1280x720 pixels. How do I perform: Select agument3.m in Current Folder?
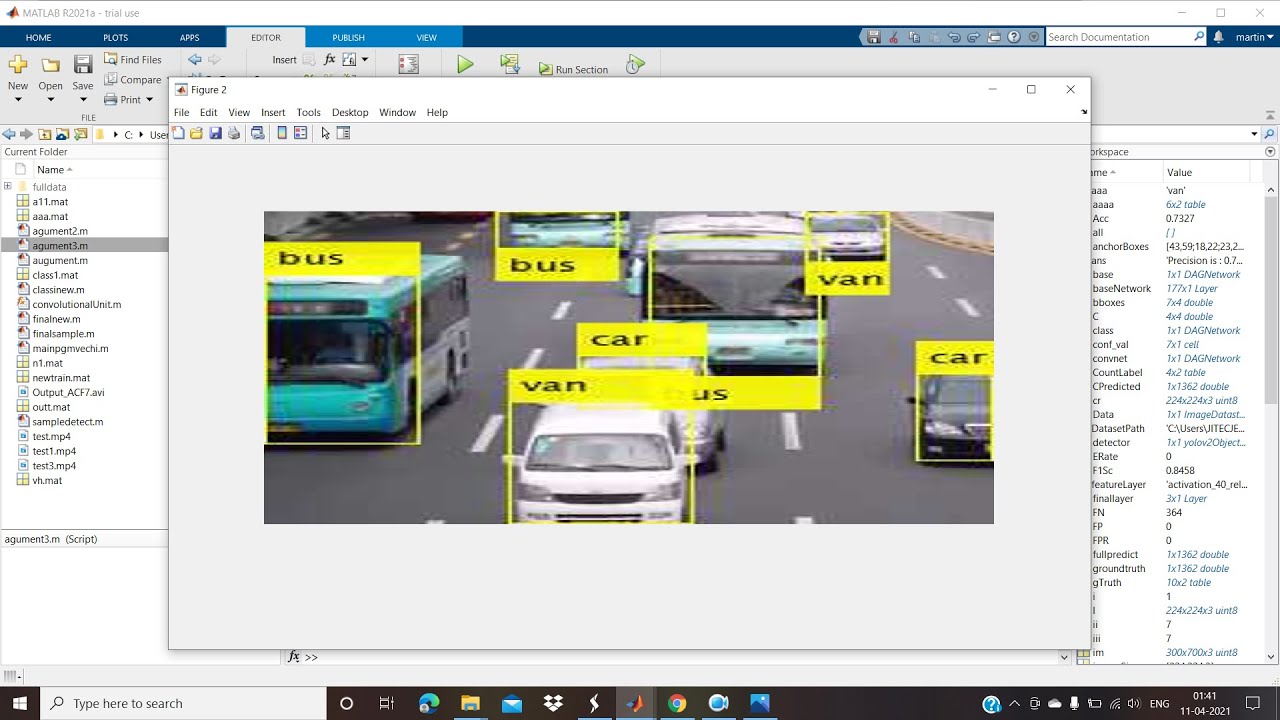point(84,246)
